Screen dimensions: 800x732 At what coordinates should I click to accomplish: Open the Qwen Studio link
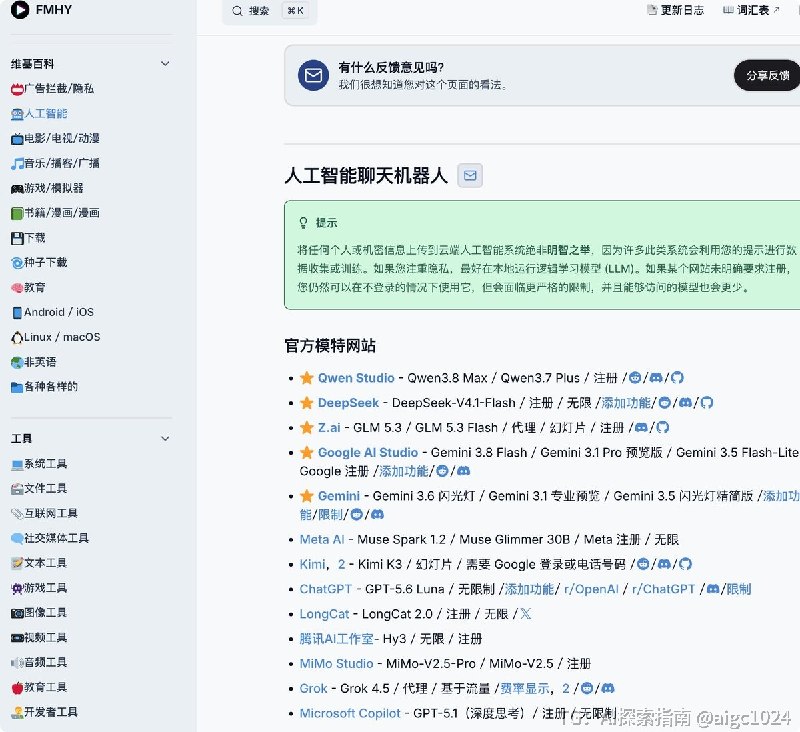click(356, 378)
